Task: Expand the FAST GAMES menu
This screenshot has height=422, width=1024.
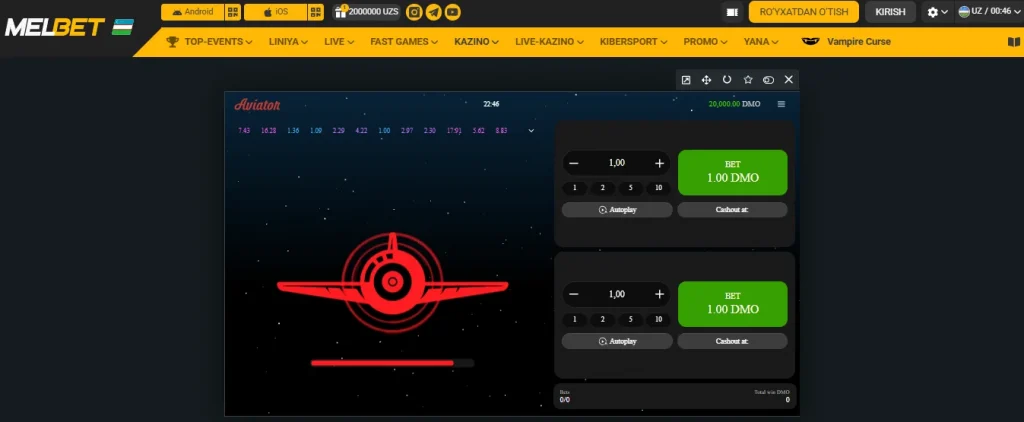Action: [x=404, y=42]
